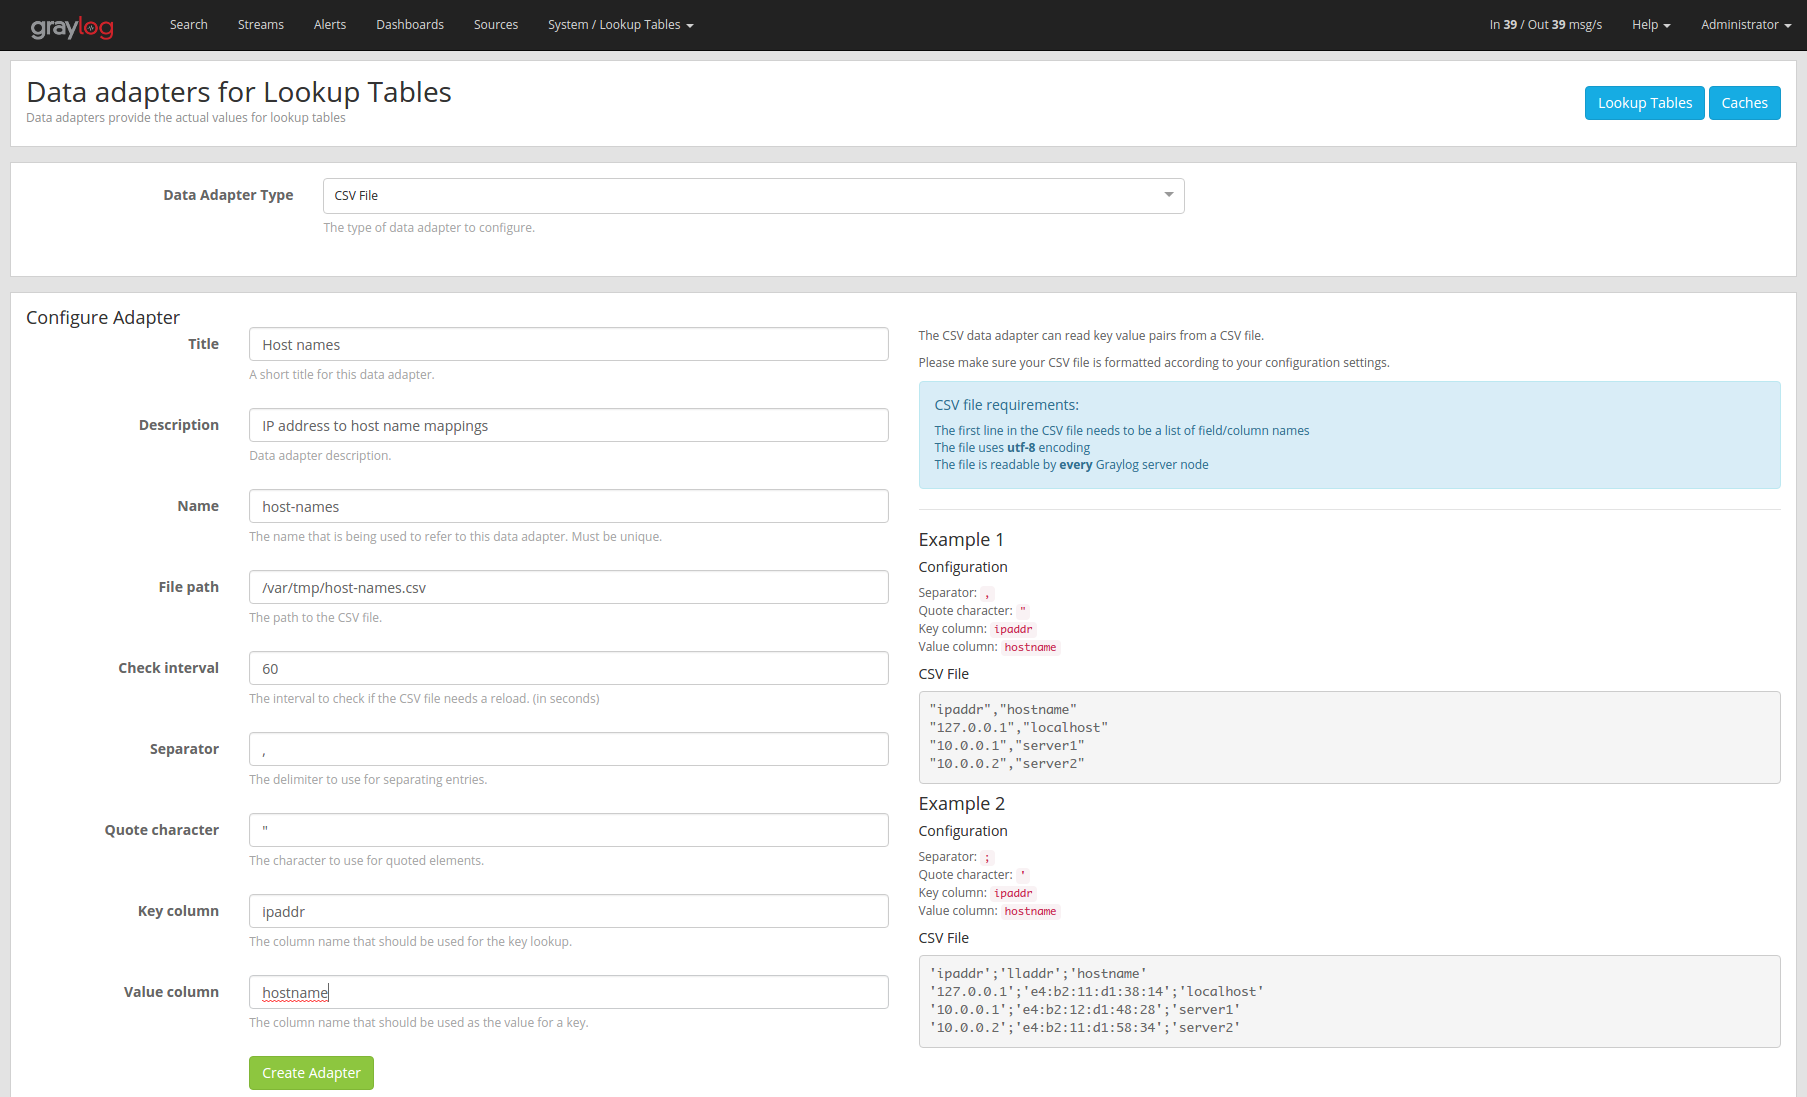Click the Value column field
Screen dimensions: 1807x1097
pyautogui.click(x=568, y=993)
